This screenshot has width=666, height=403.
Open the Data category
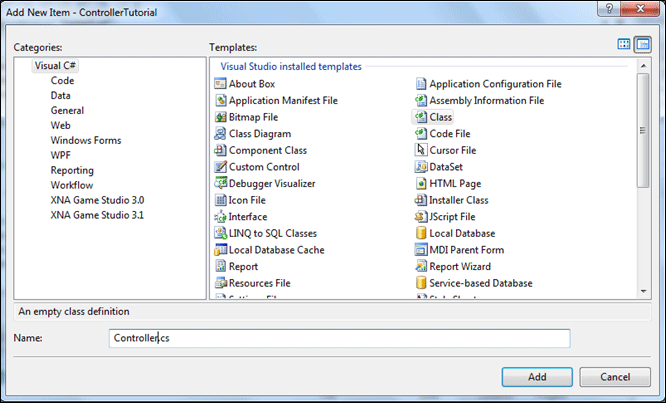(x=61, y=96)
